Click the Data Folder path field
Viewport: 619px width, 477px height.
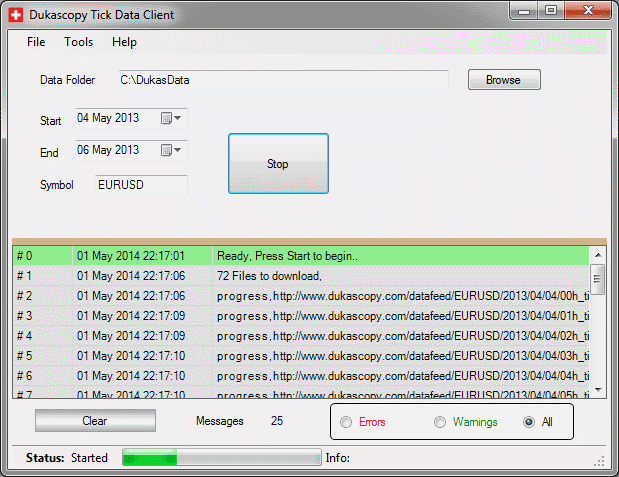point(283,80)
